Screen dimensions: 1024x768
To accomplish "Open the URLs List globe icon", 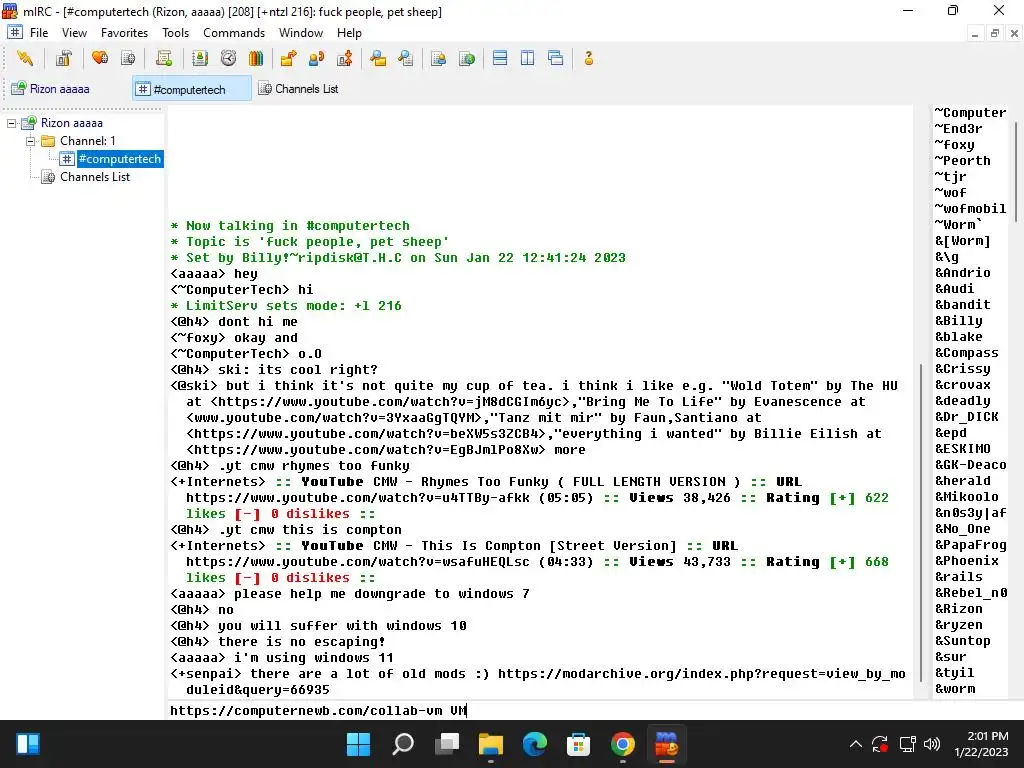I will [x=467, y=59].
